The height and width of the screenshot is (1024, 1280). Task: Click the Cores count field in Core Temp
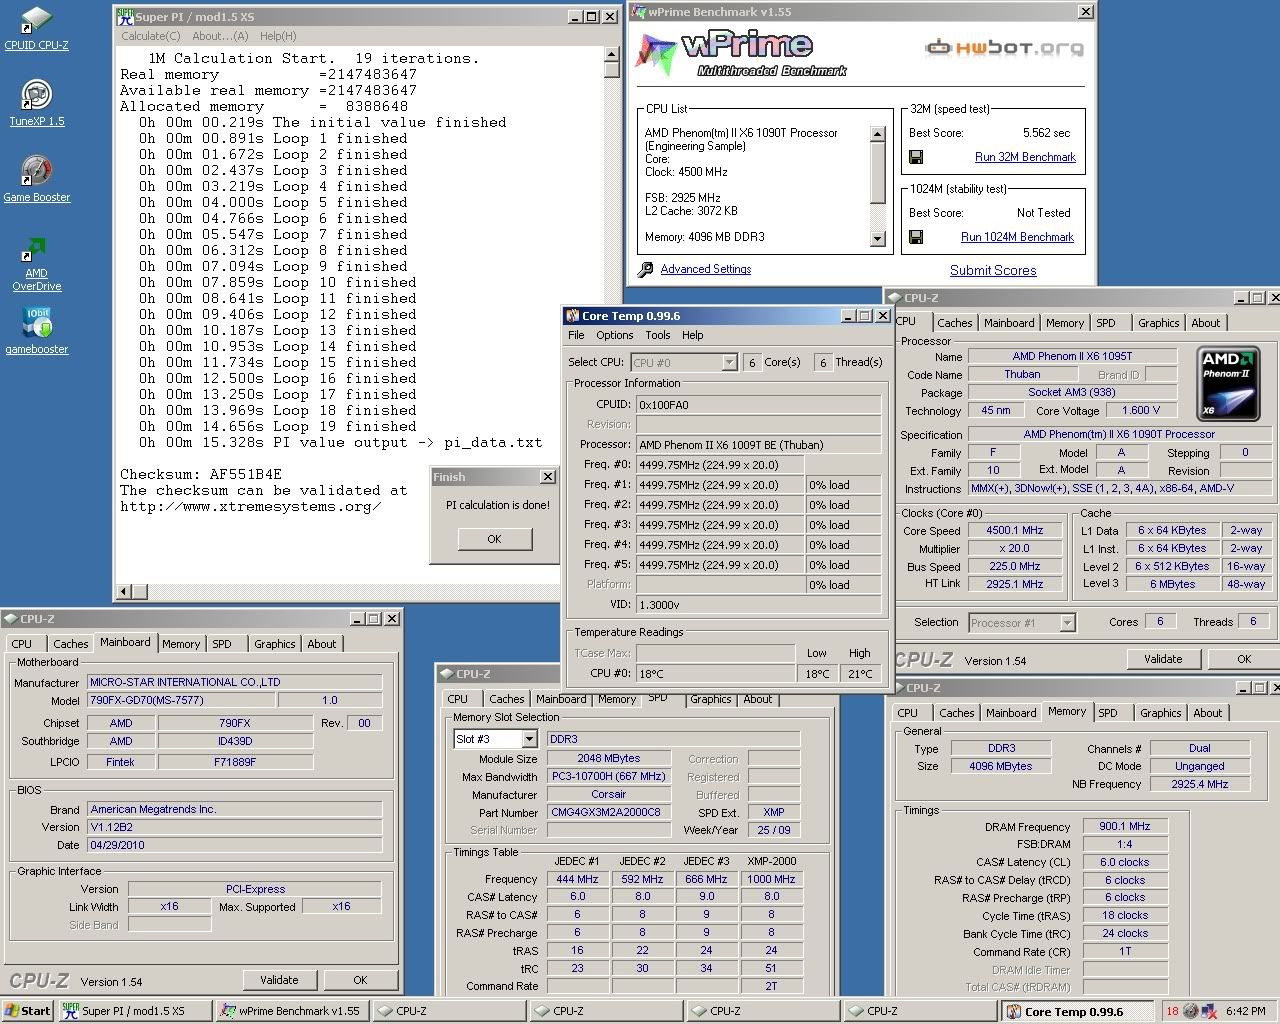(x=752, y=362)
